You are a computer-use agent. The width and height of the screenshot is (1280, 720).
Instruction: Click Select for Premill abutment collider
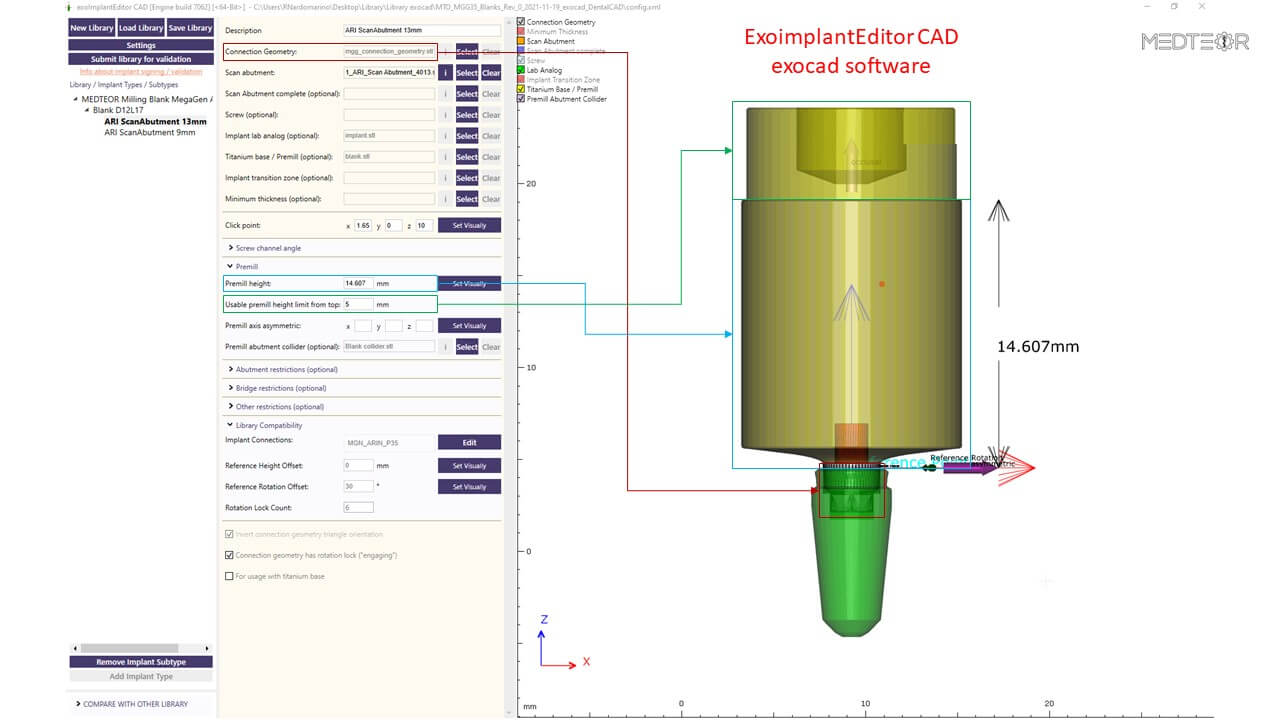pos(467,347)
